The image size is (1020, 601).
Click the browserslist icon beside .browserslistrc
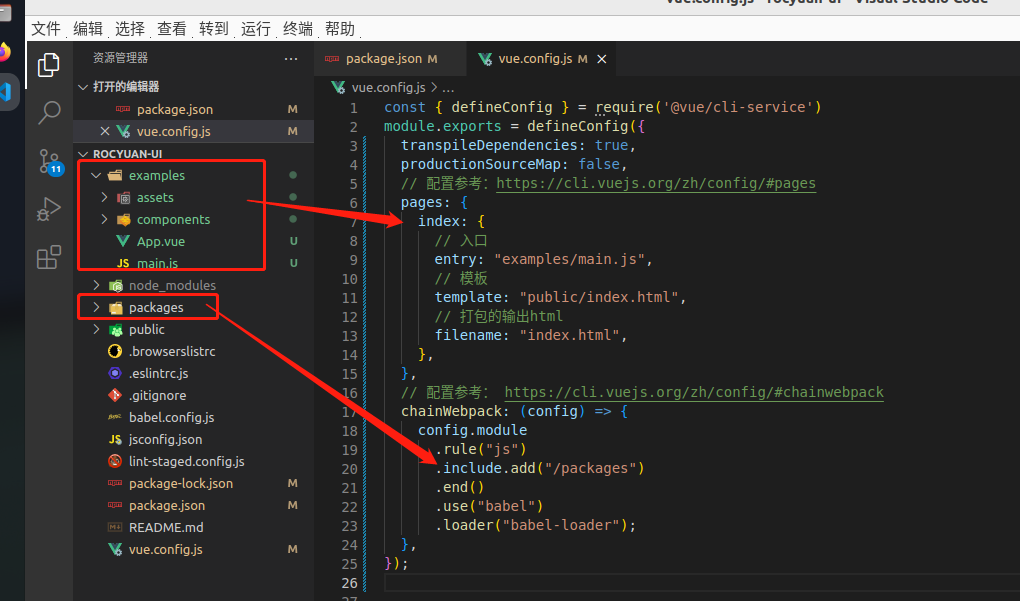pos(115,351)
